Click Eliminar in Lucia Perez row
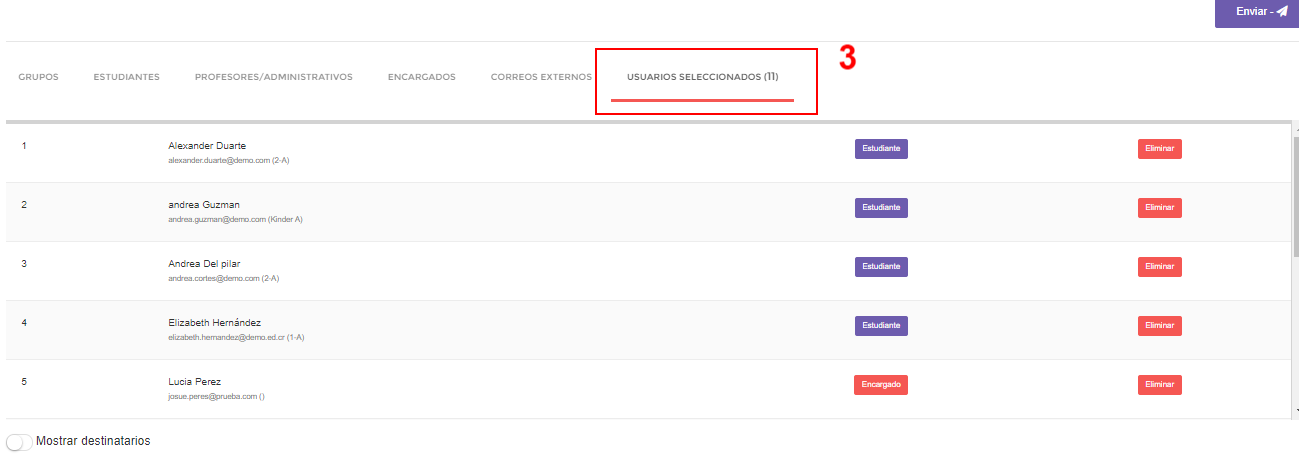This screenshot has width=1299, height=454. tap(1159, 385)
